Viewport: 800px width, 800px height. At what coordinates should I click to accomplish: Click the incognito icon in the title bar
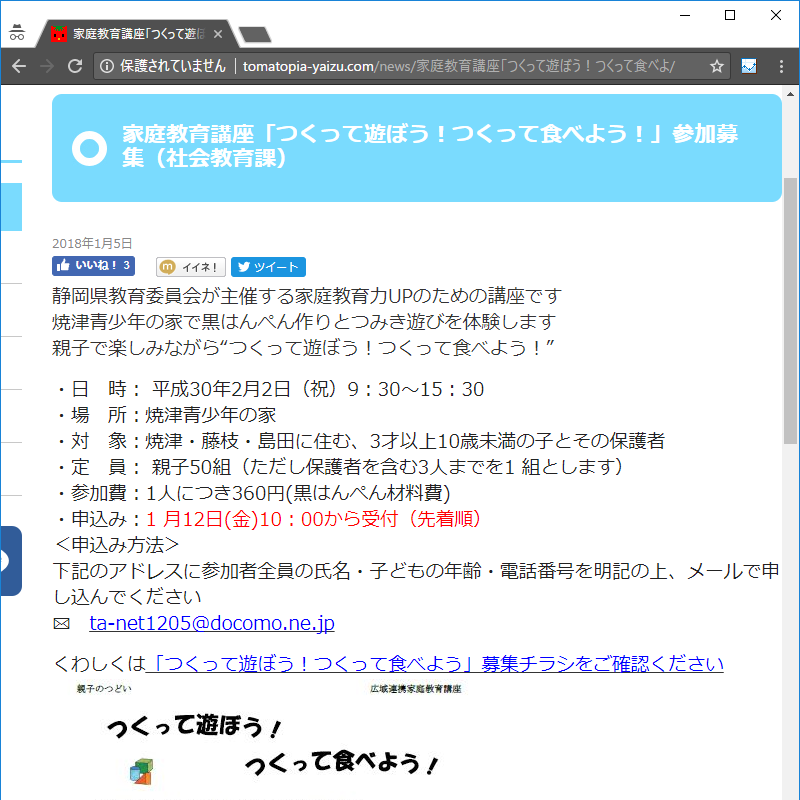tap(16, 33)
